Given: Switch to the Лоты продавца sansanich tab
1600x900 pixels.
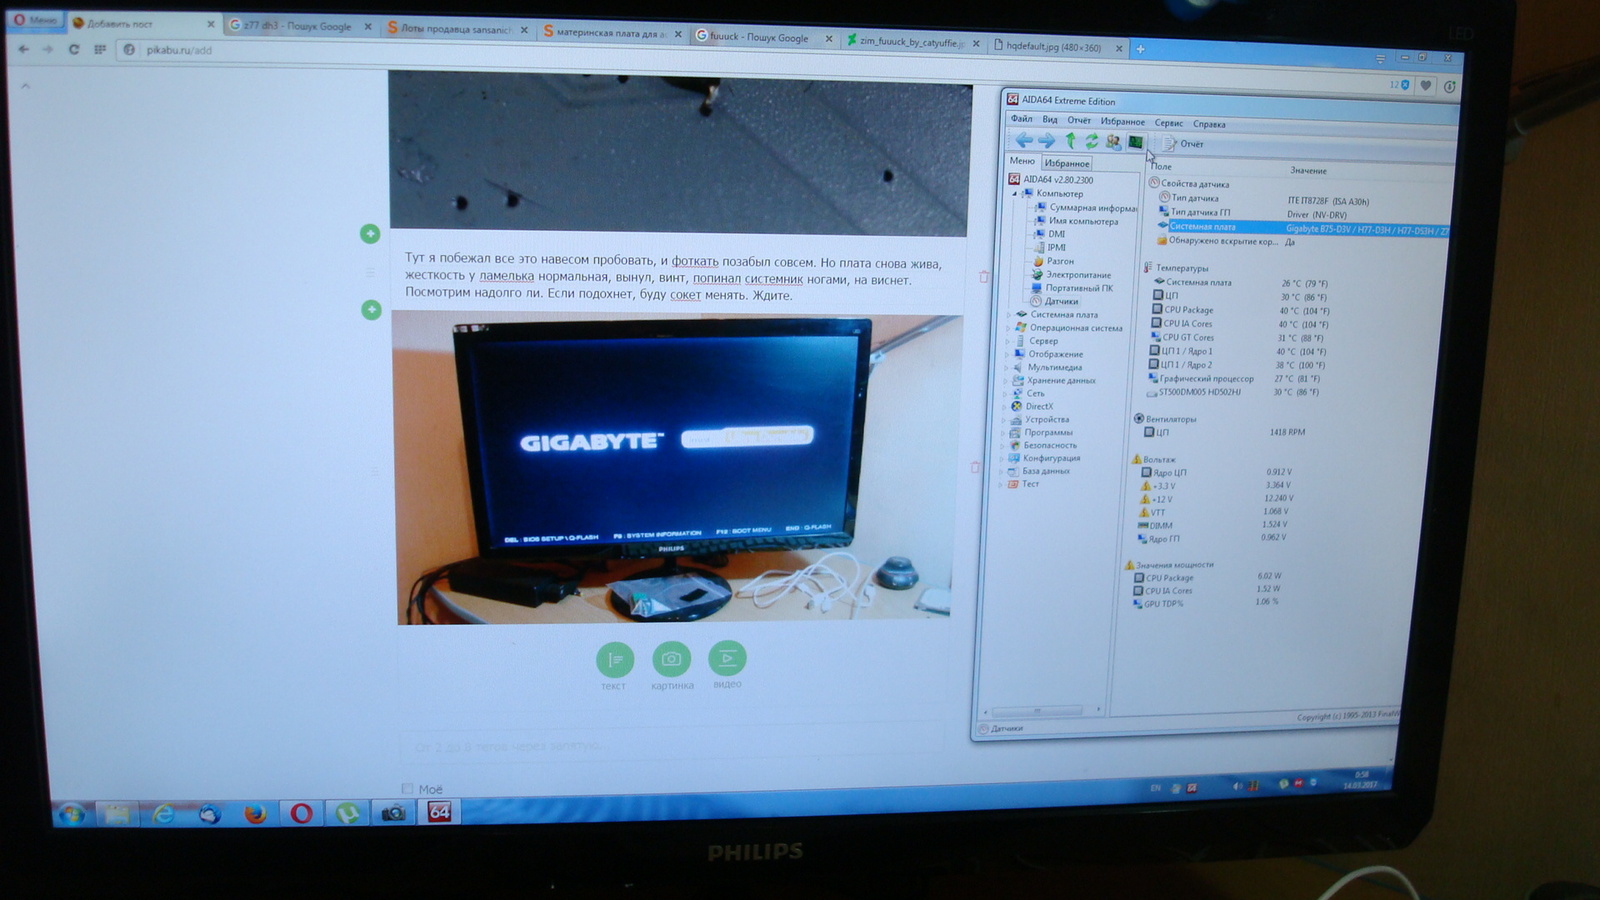Looking at the screenshot, I should (x=457, y=30).
